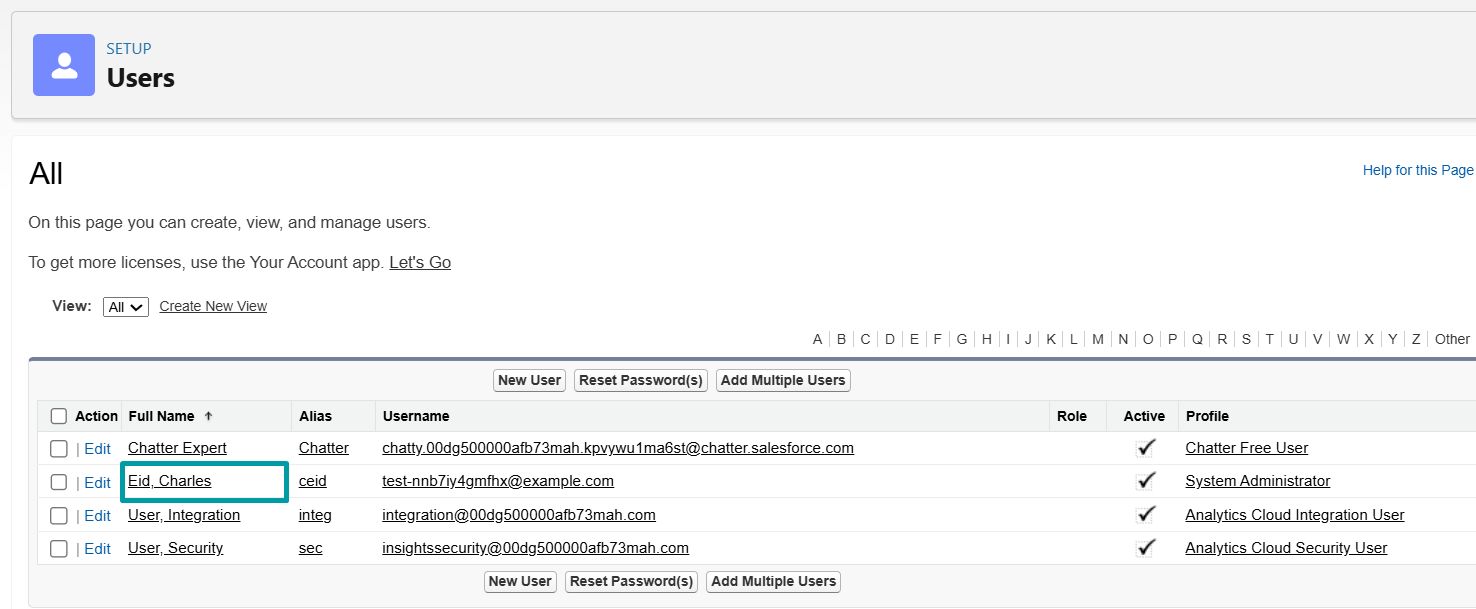Click the bottom Add Multiple Users button
Screen dimensions: 1476x609
pos(773,581)
